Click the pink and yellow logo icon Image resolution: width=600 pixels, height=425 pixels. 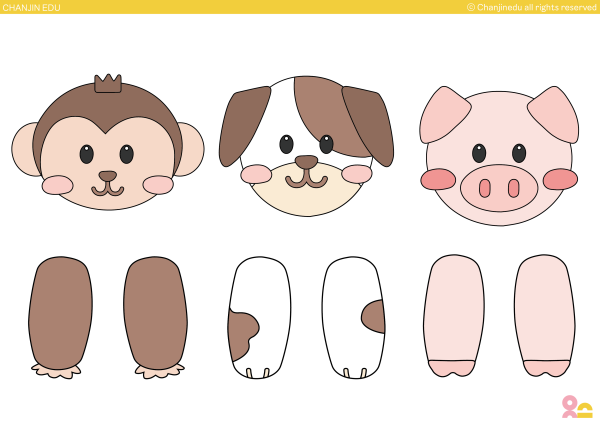click(x=577, y=407)
